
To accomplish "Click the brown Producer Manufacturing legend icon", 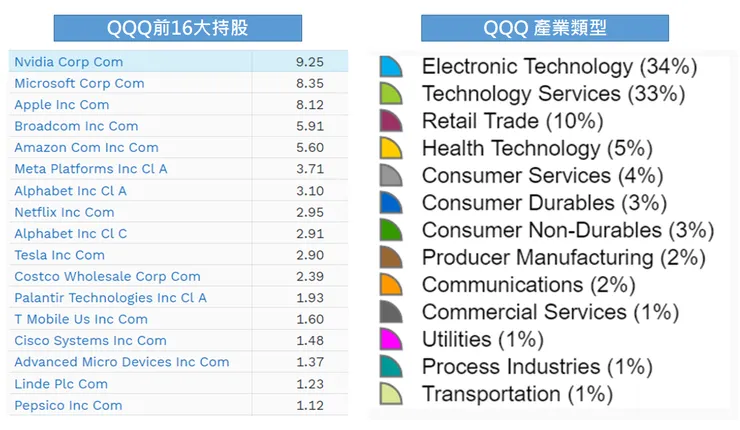I will point(391,258).
